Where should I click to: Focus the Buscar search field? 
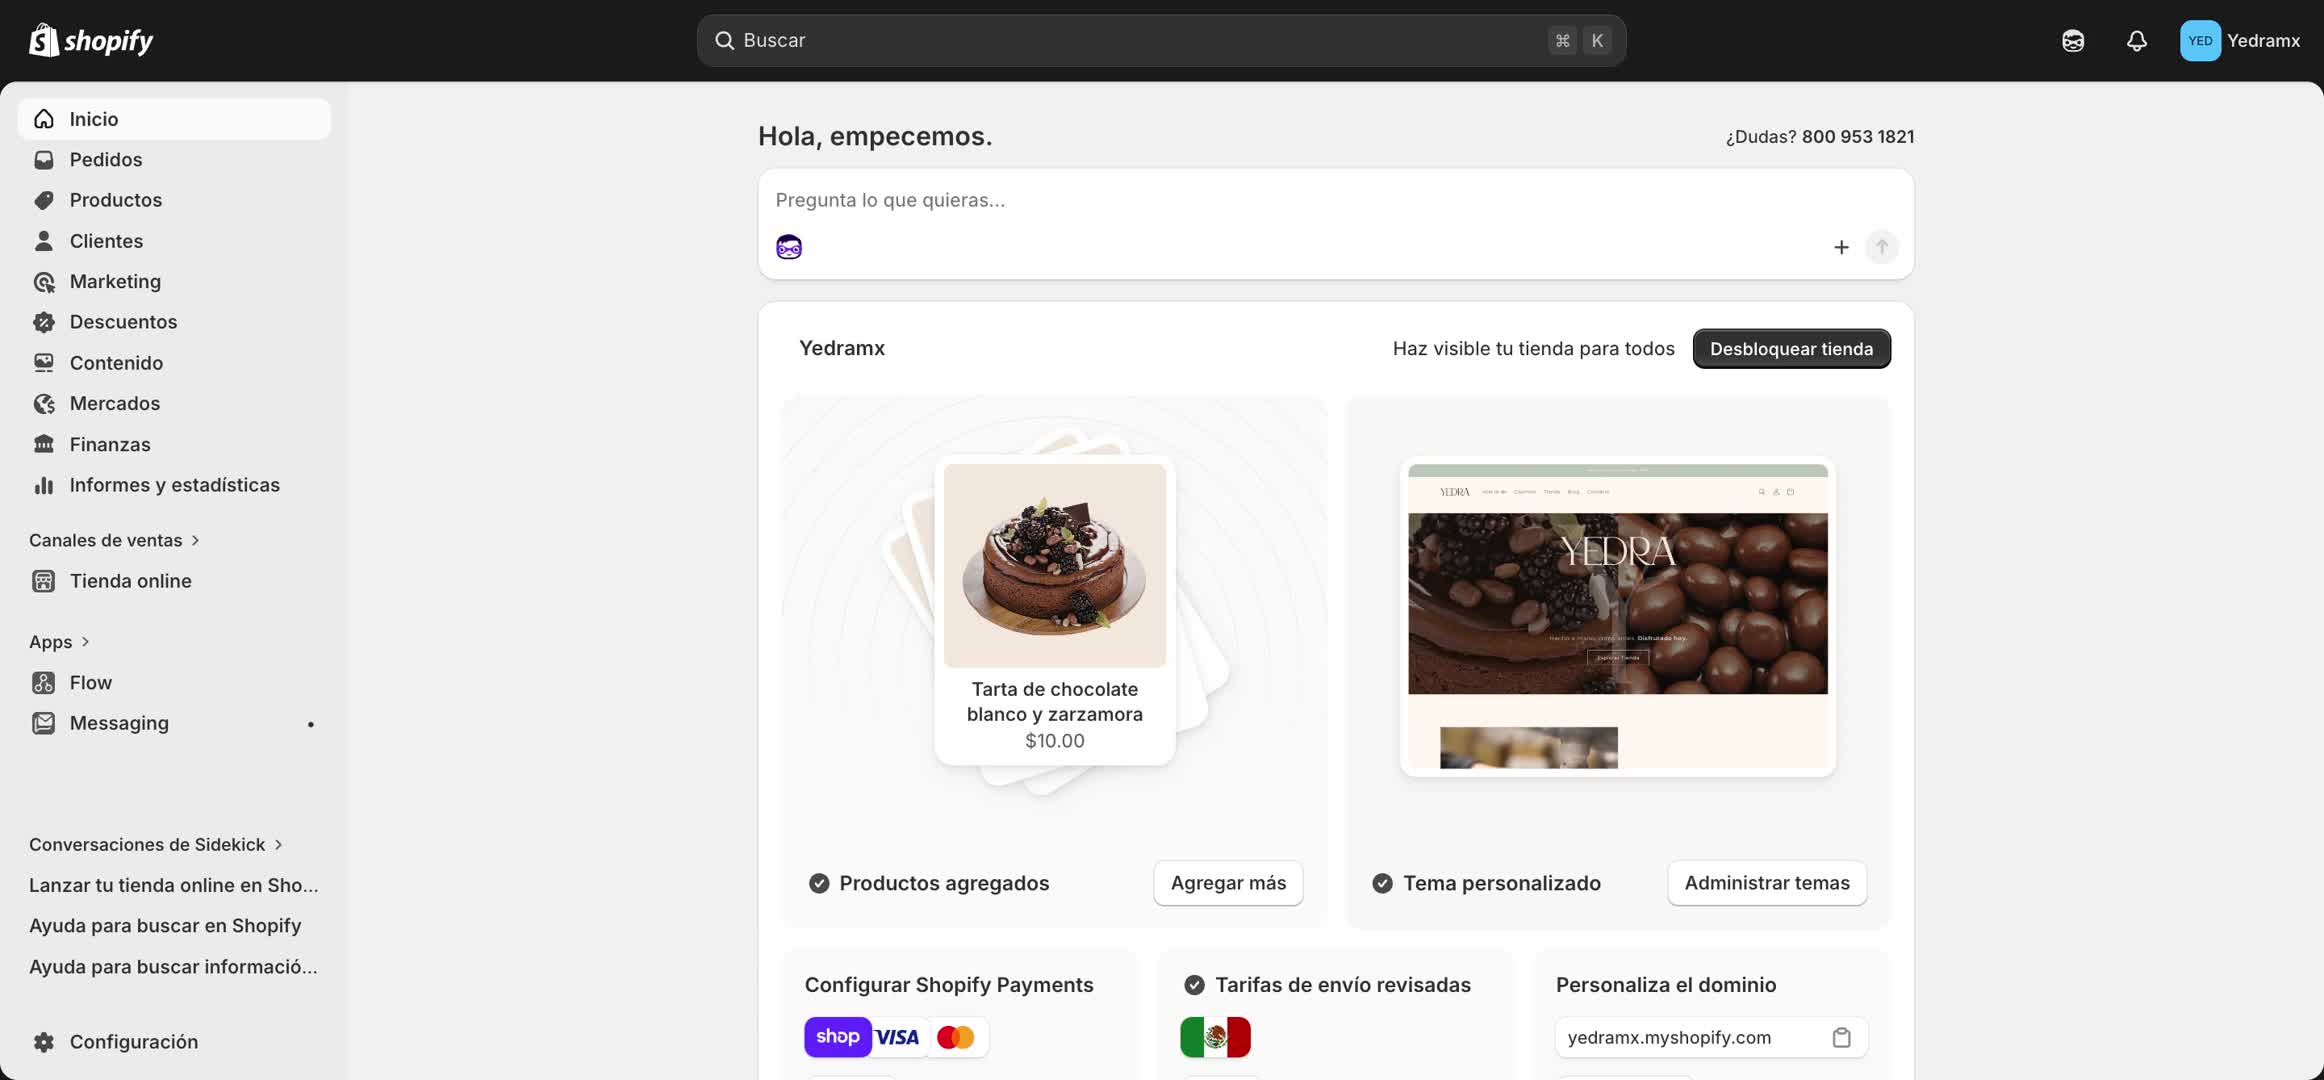click(1161, 41)
